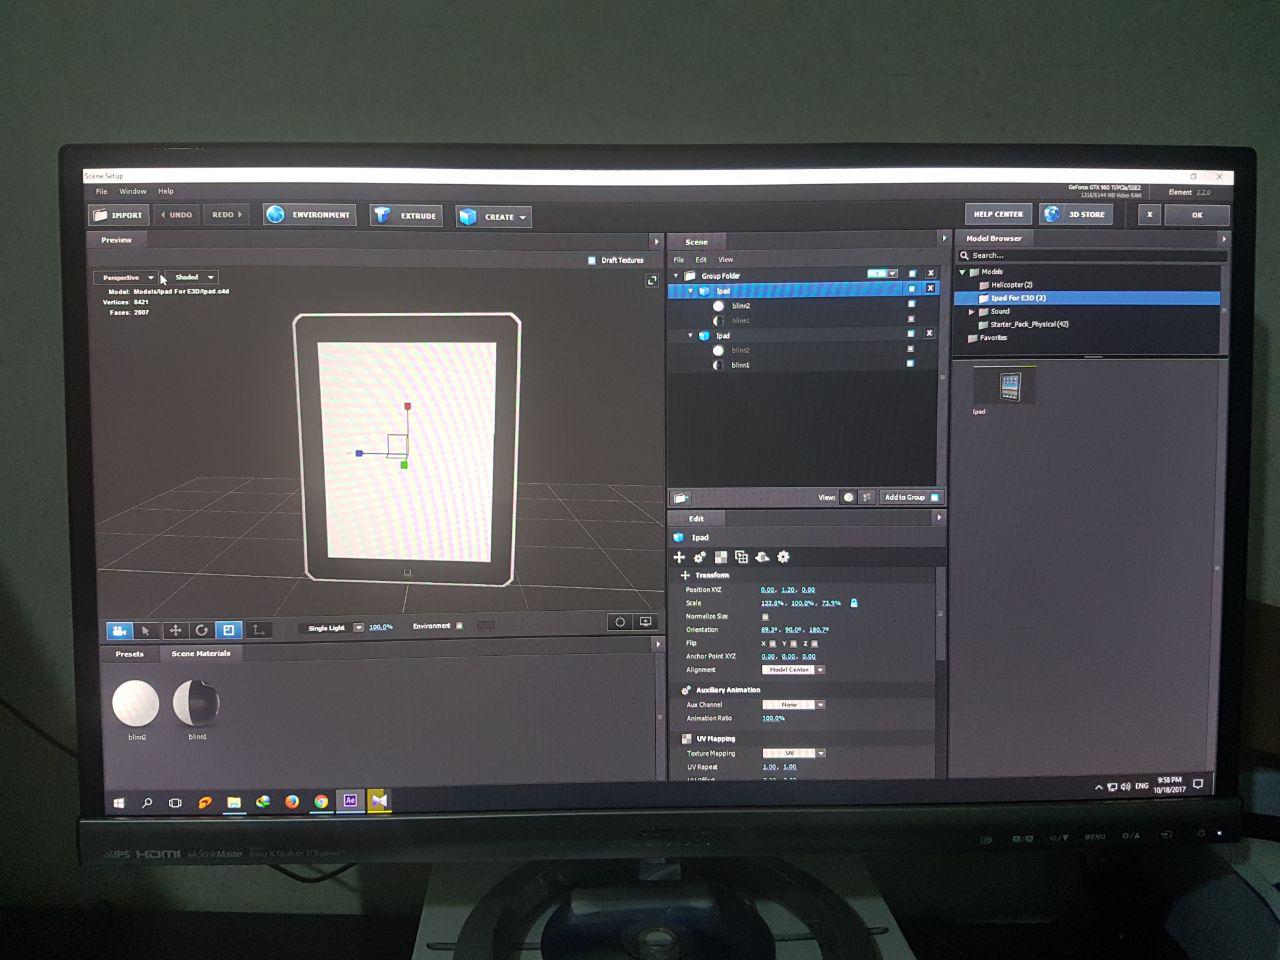Switch to the Scene Materials tab
The height and width of the screenshot is (960, 1280).
coord(201,654)
